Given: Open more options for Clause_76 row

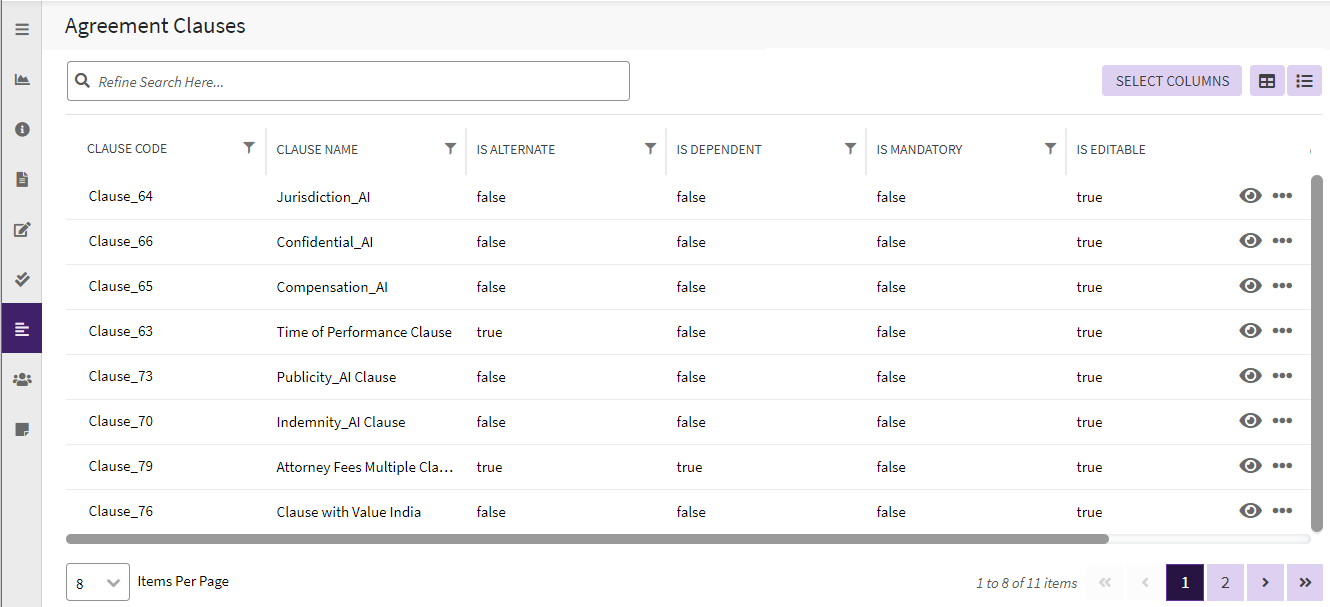Looking at the screenshot, I should click(x=1282, y=511).
